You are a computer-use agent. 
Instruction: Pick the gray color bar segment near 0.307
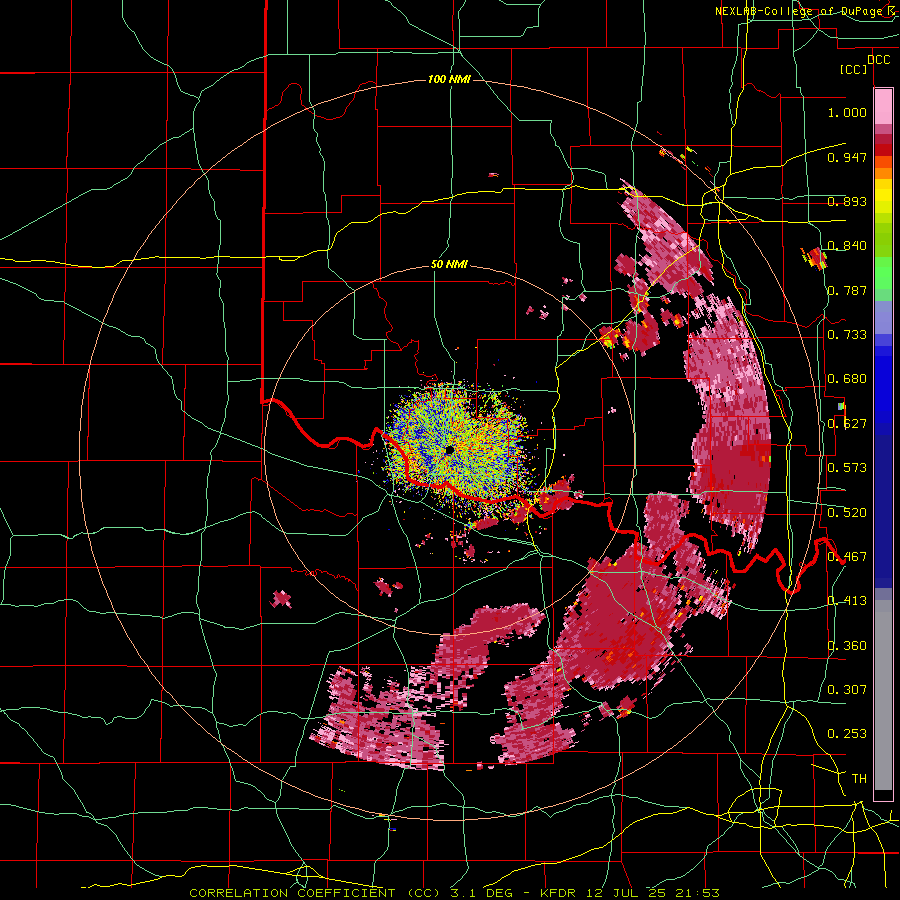[x=883, y=697]
